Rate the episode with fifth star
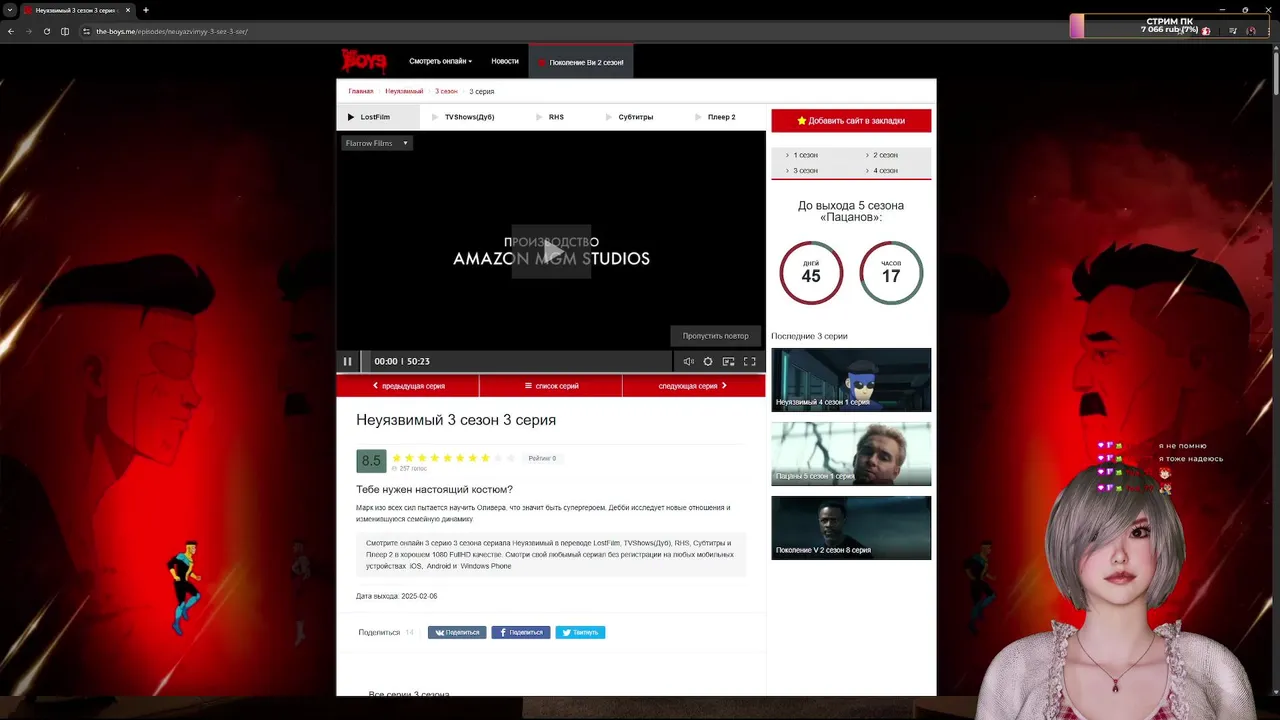This screenshot has height=720, width=1280. tap(447, 458)
